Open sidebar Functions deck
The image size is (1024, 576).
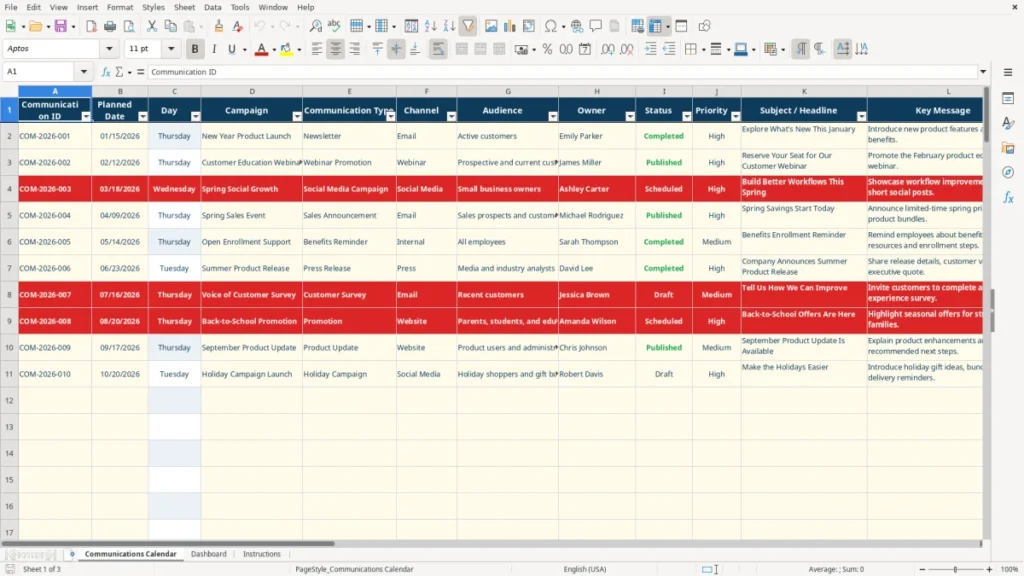(x=1008, y=197)
